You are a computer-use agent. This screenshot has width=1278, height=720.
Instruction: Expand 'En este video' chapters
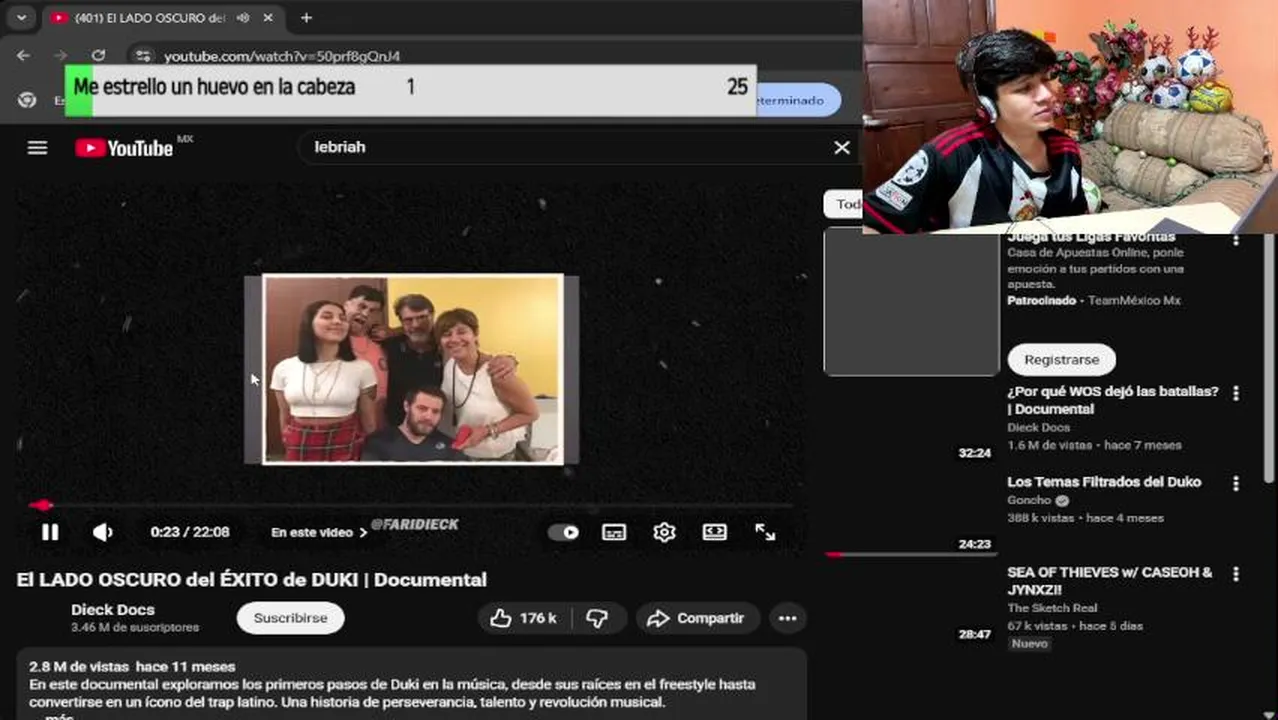point(319,532)
